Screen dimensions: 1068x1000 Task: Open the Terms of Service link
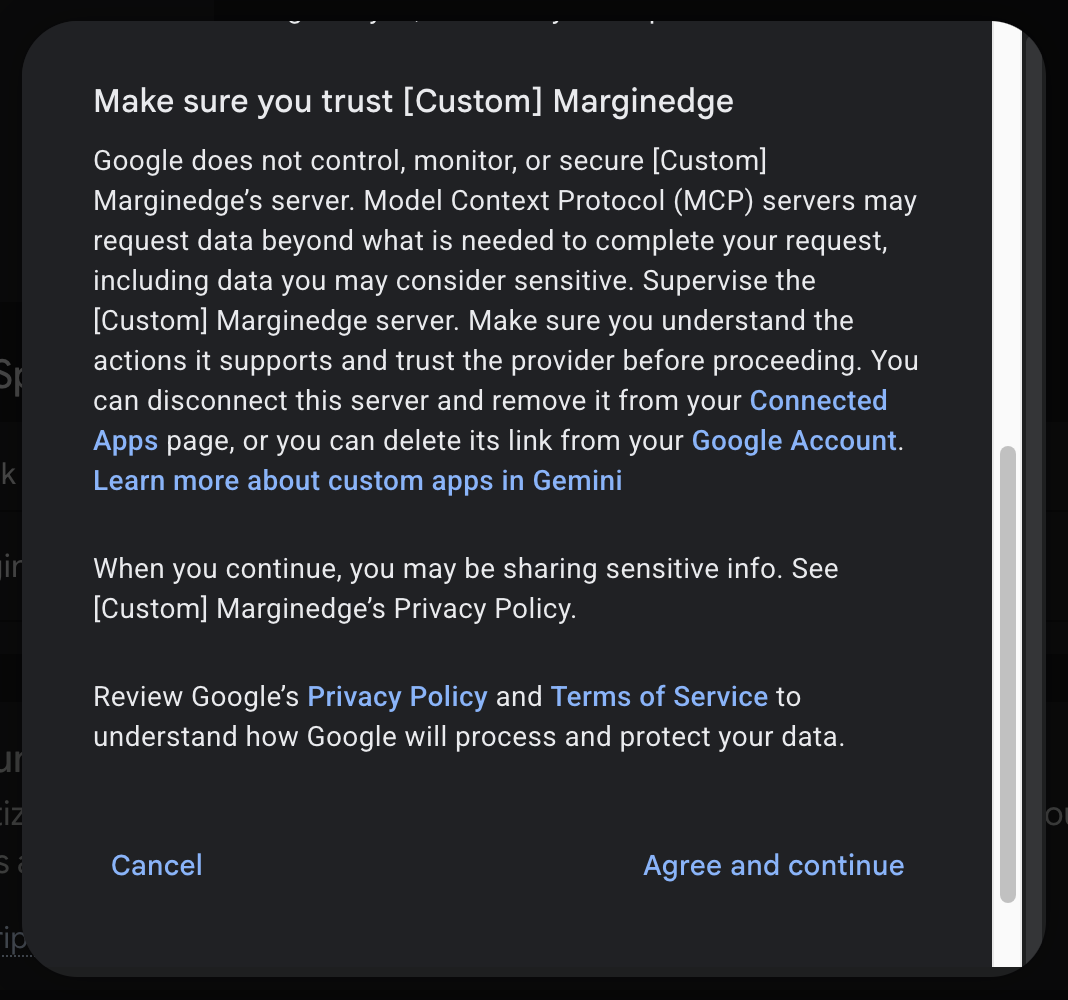tap(659, 697)
